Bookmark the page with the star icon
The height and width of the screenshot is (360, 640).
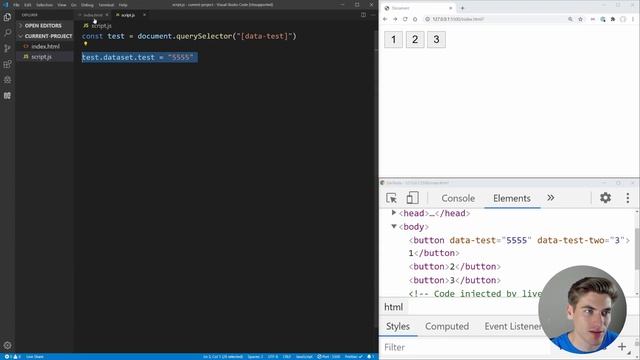(x=580, y=19)
